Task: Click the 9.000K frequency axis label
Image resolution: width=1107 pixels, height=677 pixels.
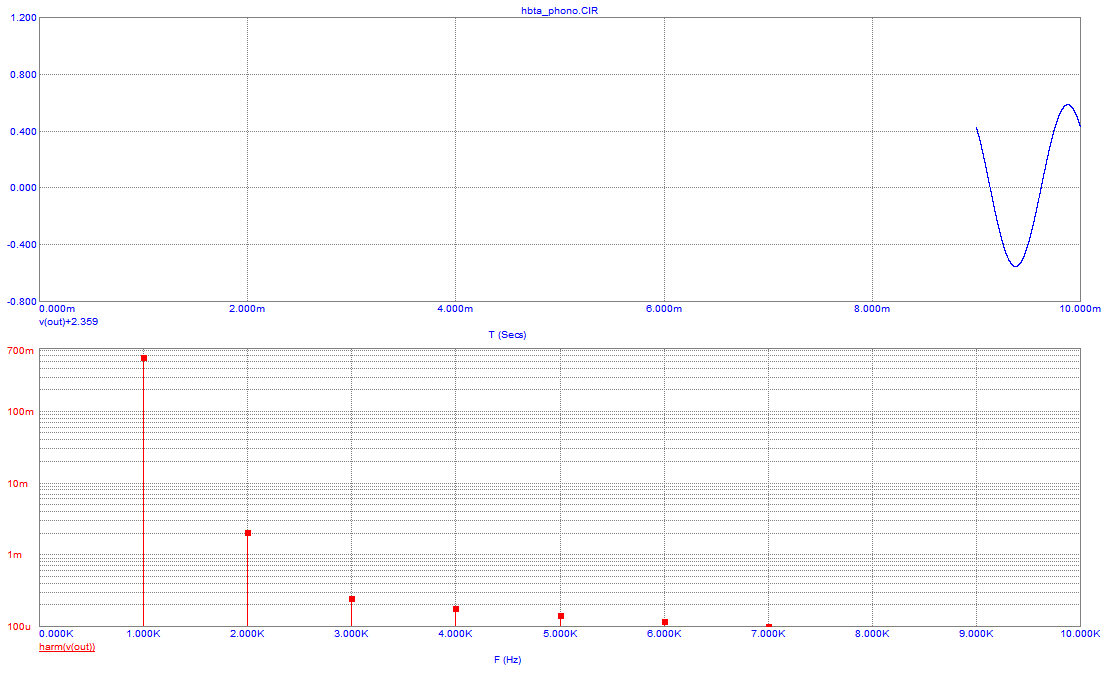Action: [x=976, y=634]
